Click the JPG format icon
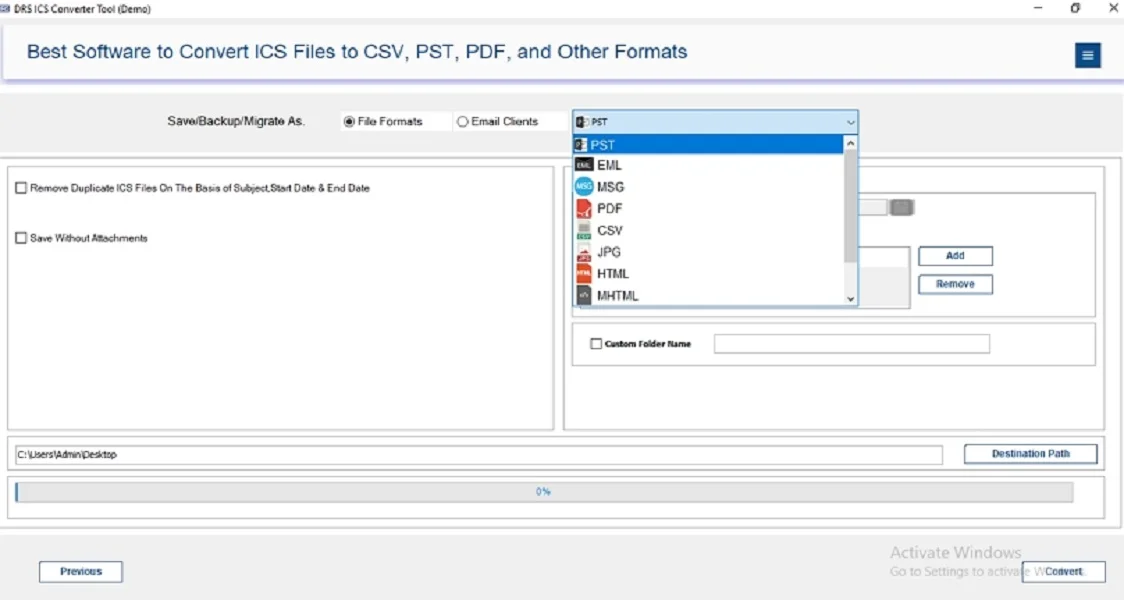Screen dimensions: 1124x600 pos(584,252)
